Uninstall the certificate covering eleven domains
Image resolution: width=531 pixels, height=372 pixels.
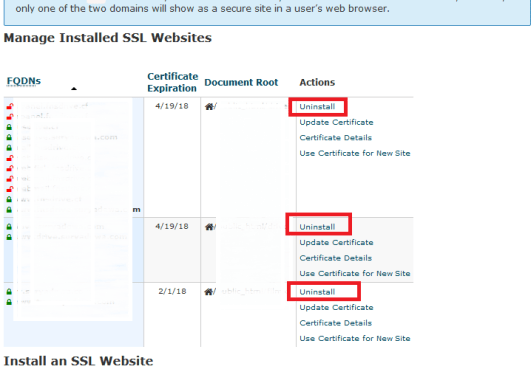(x=317, y=107)
